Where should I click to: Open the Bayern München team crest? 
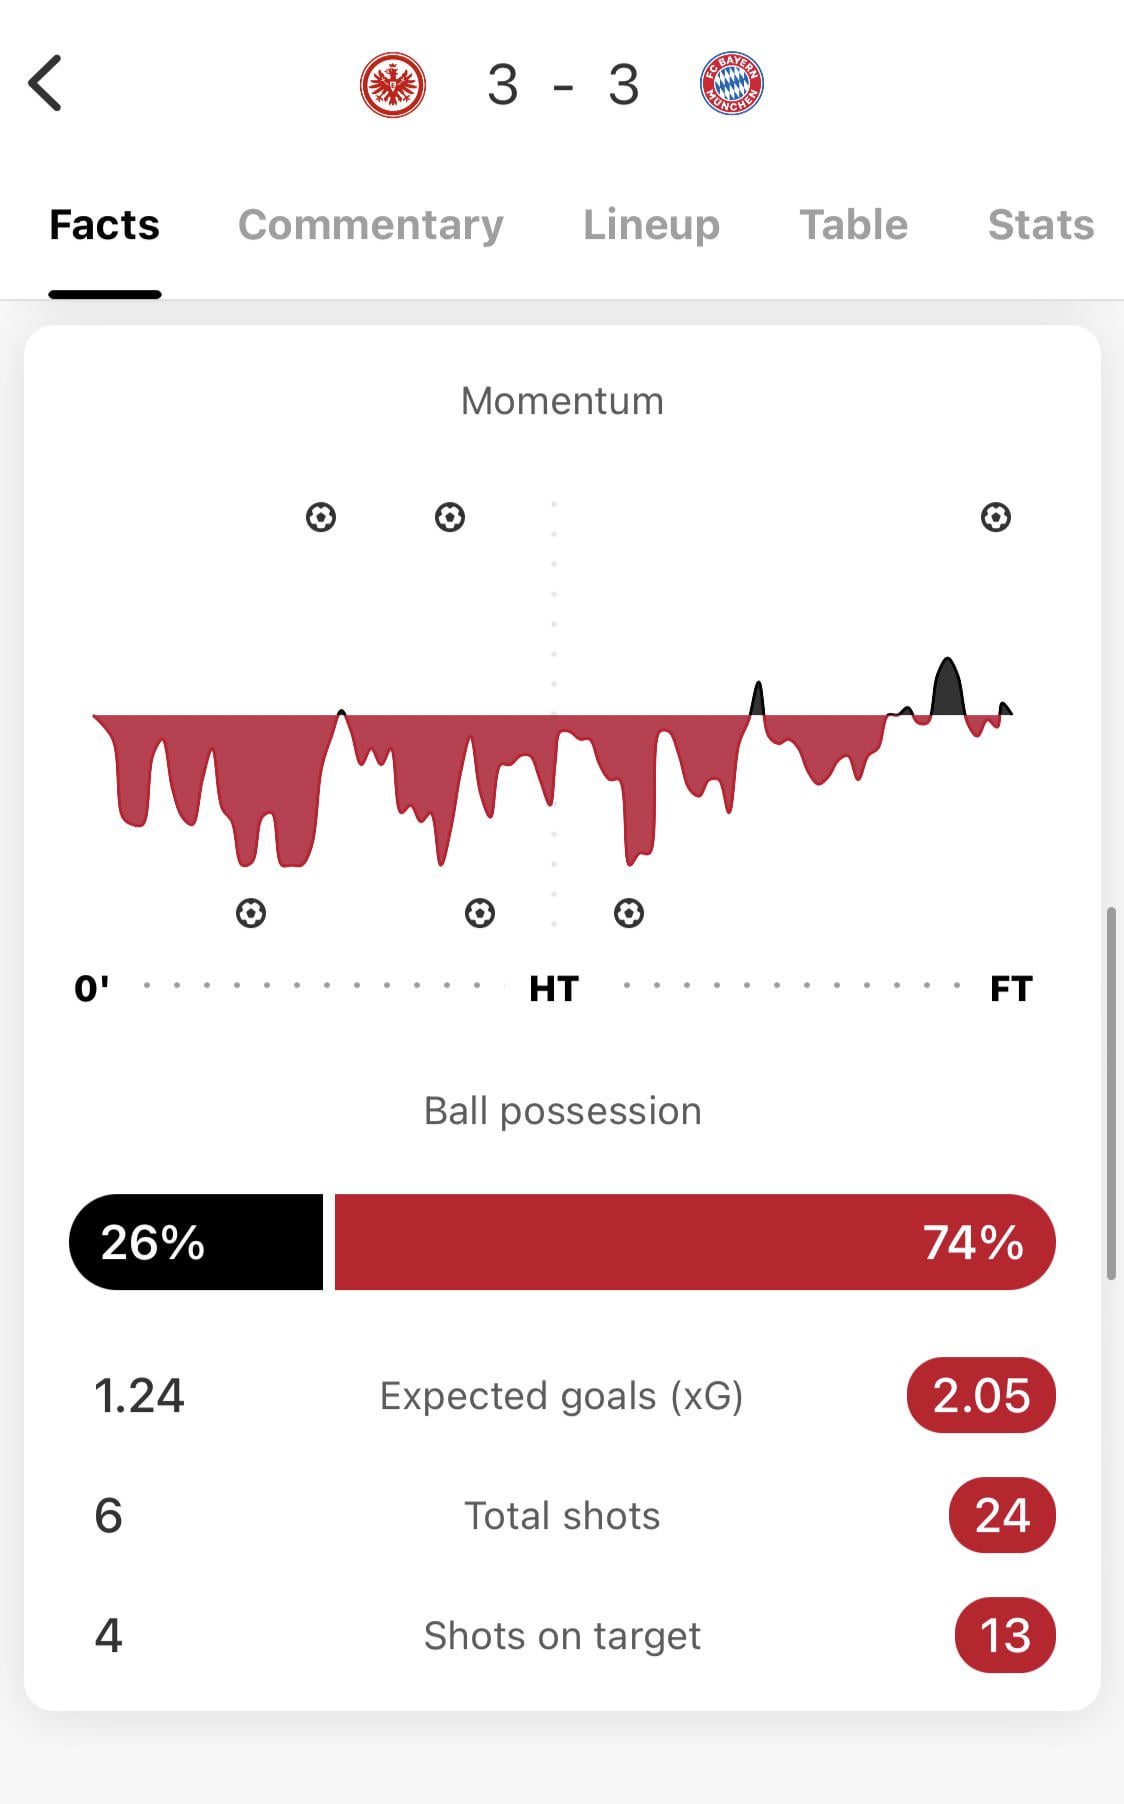pyautogui.click(x=732, y=84)
